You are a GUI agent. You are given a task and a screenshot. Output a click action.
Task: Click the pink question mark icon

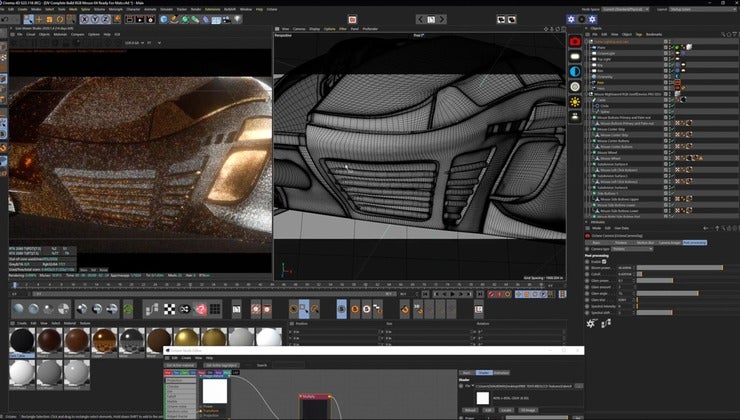click(x=201, y=309)
